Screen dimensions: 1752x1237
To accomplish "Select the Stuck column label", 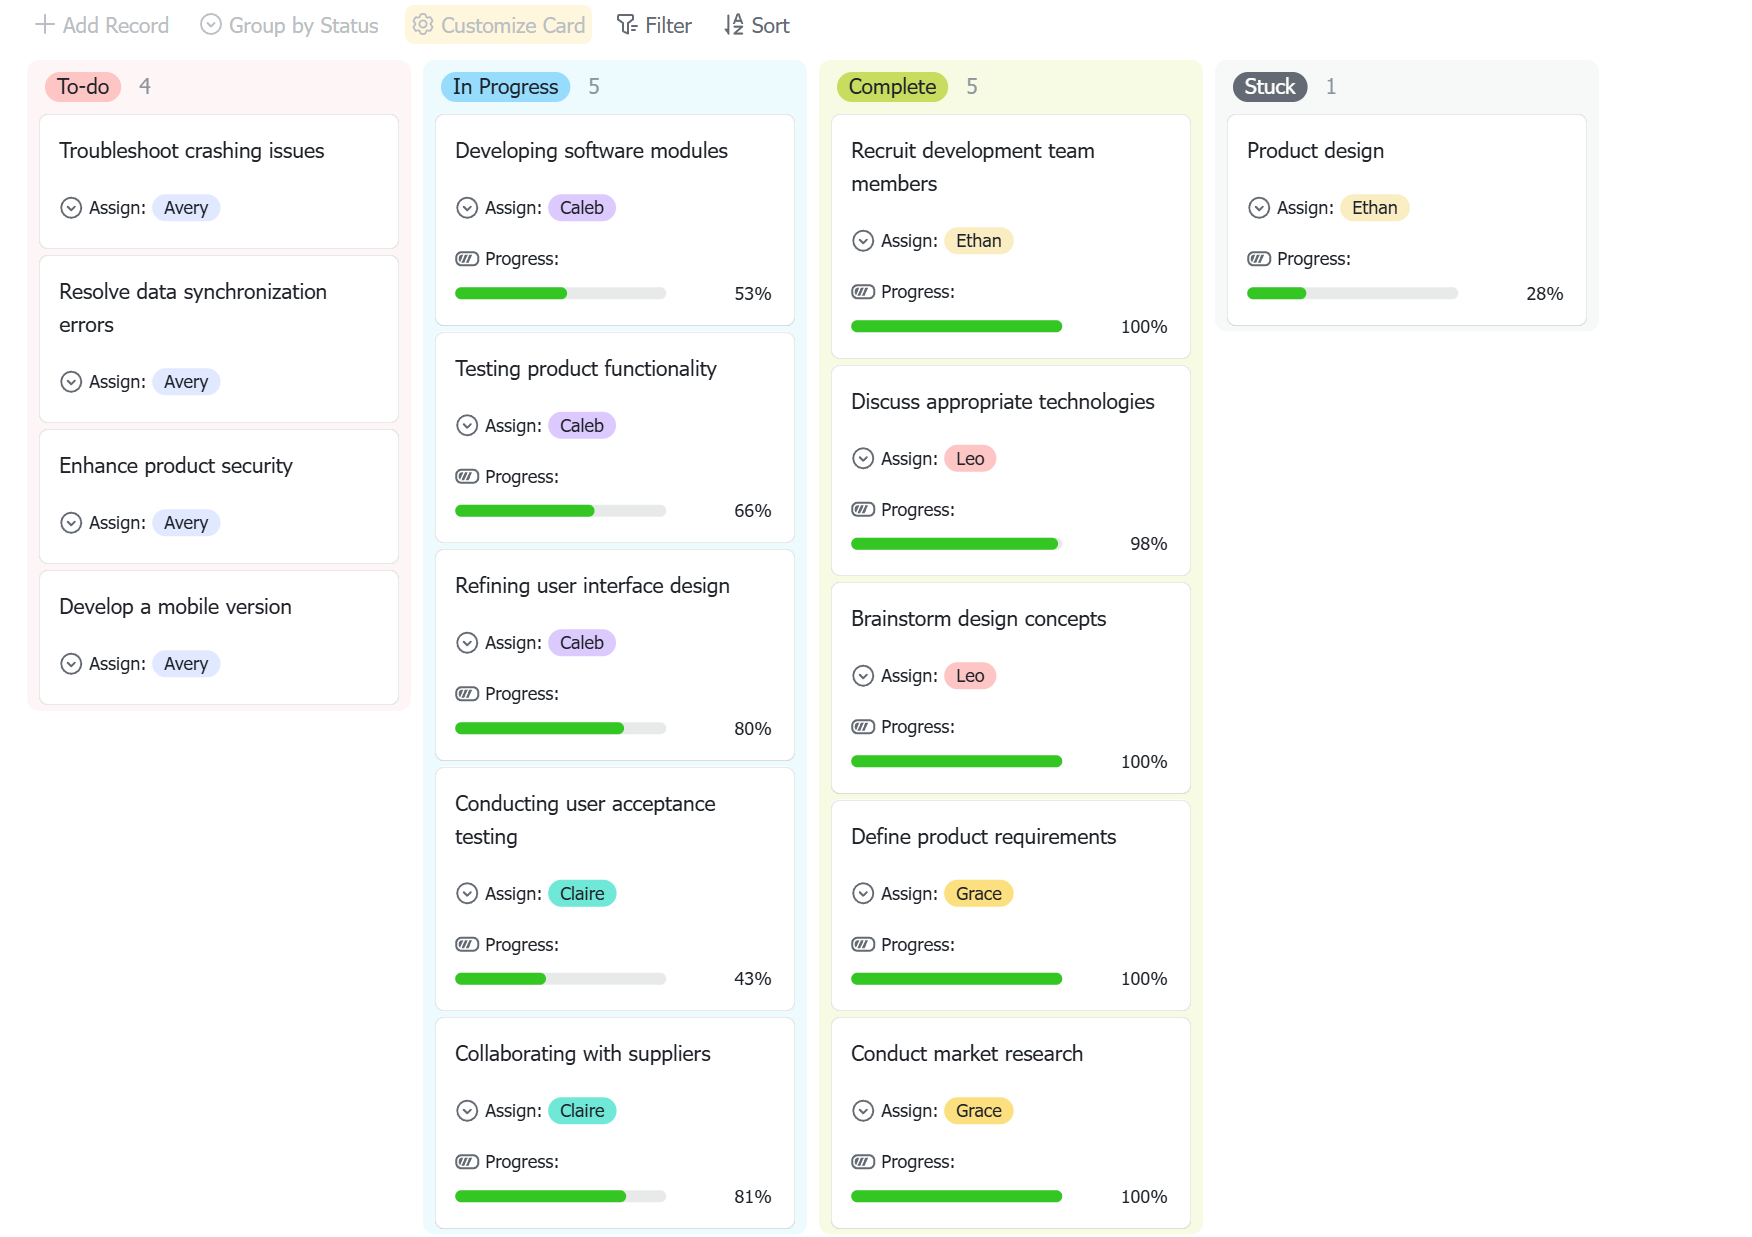I will coord(1270,87).
